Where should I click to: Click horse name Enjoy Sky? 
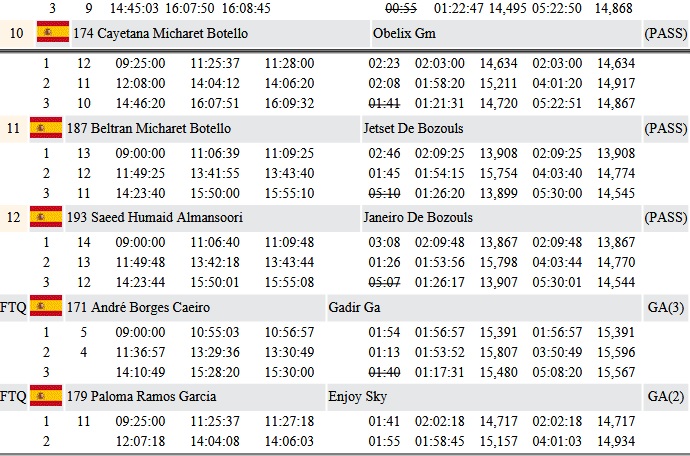click(x=357, y=397)
